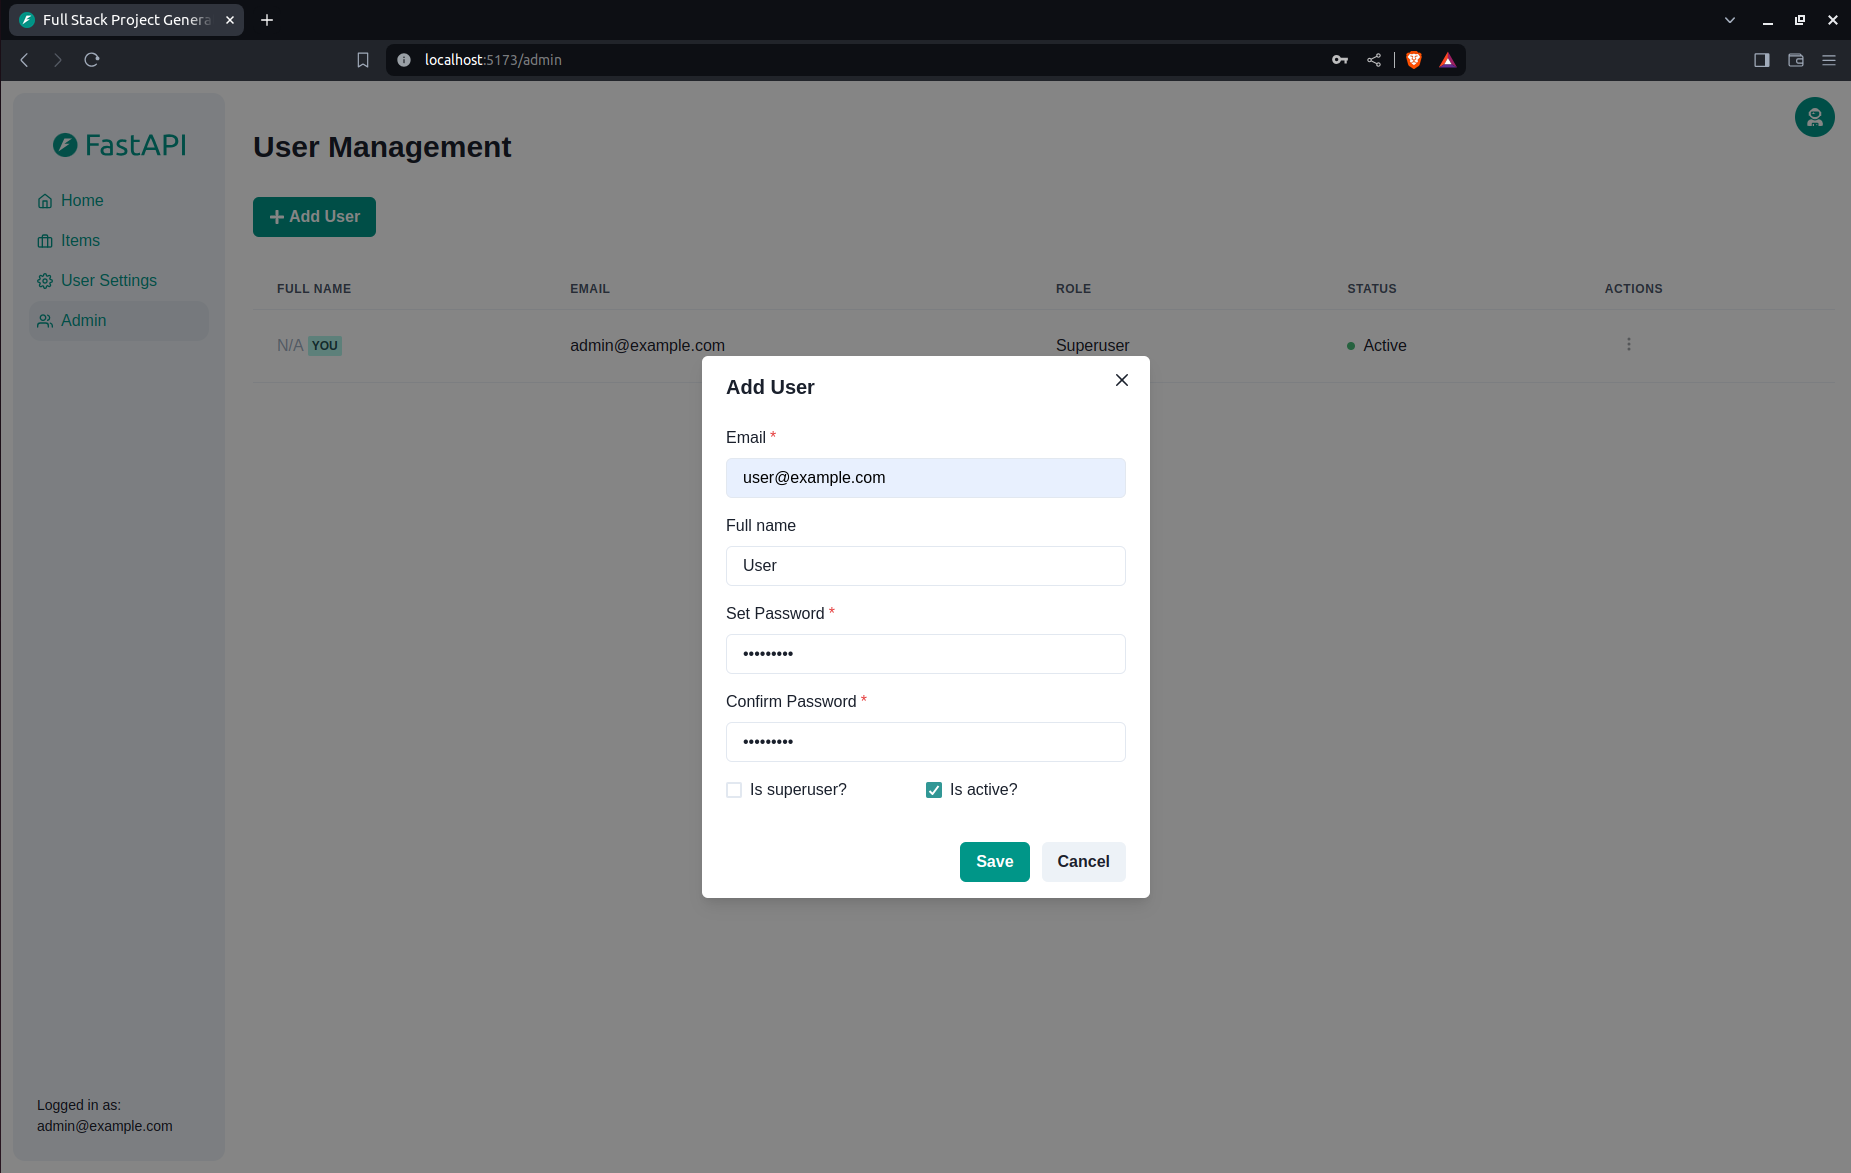Click the Brave Shields icon in address bar
The height and width of the screenshot is (1173, 1851).
point(1413,60)
